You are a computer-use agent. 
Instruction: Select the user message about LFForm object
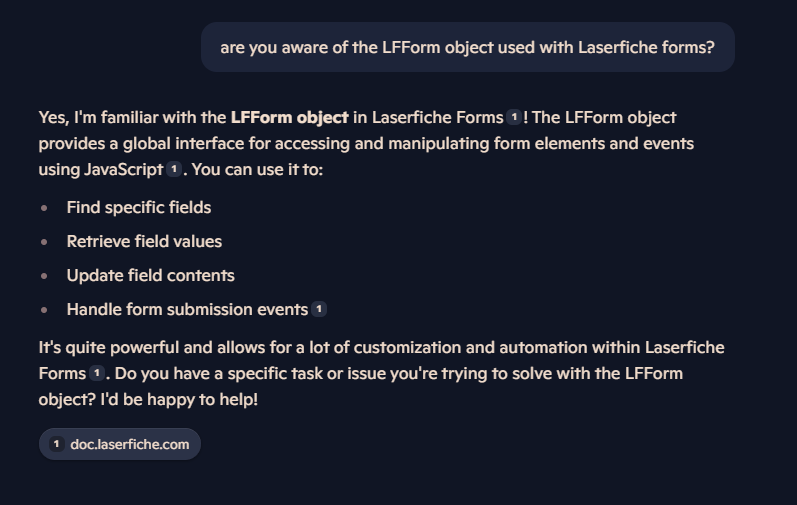[x=468, y=47]
